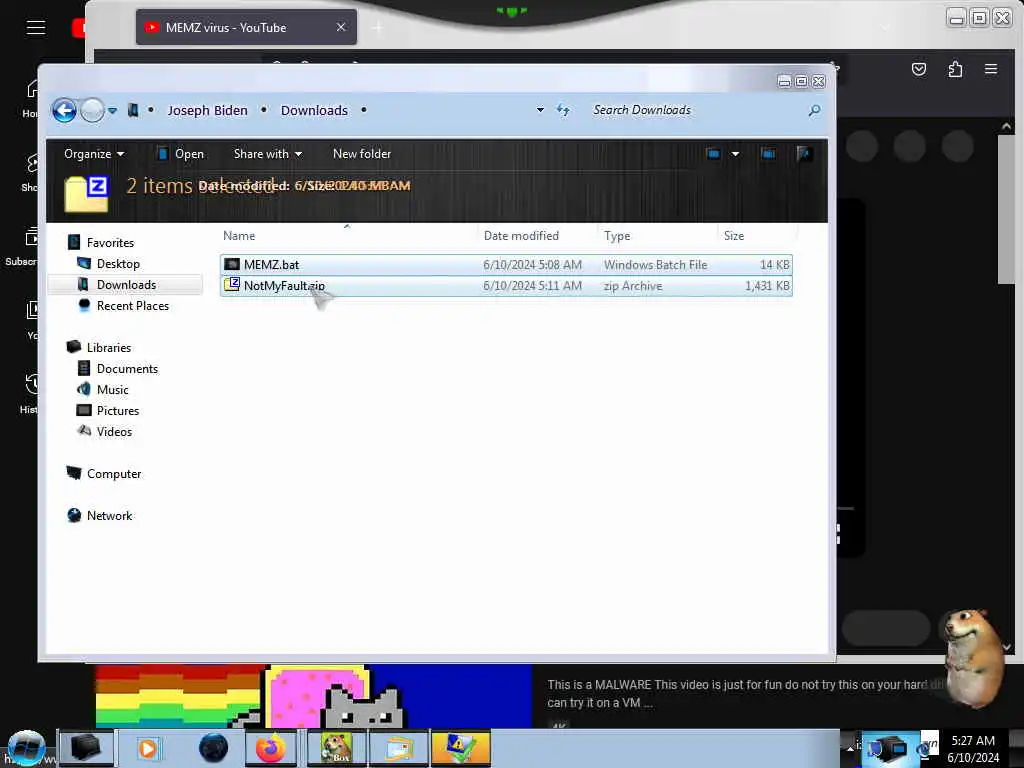Switch to Explorer window in the taskbar
Viewport: 1024px width, 768px height.
400,748
